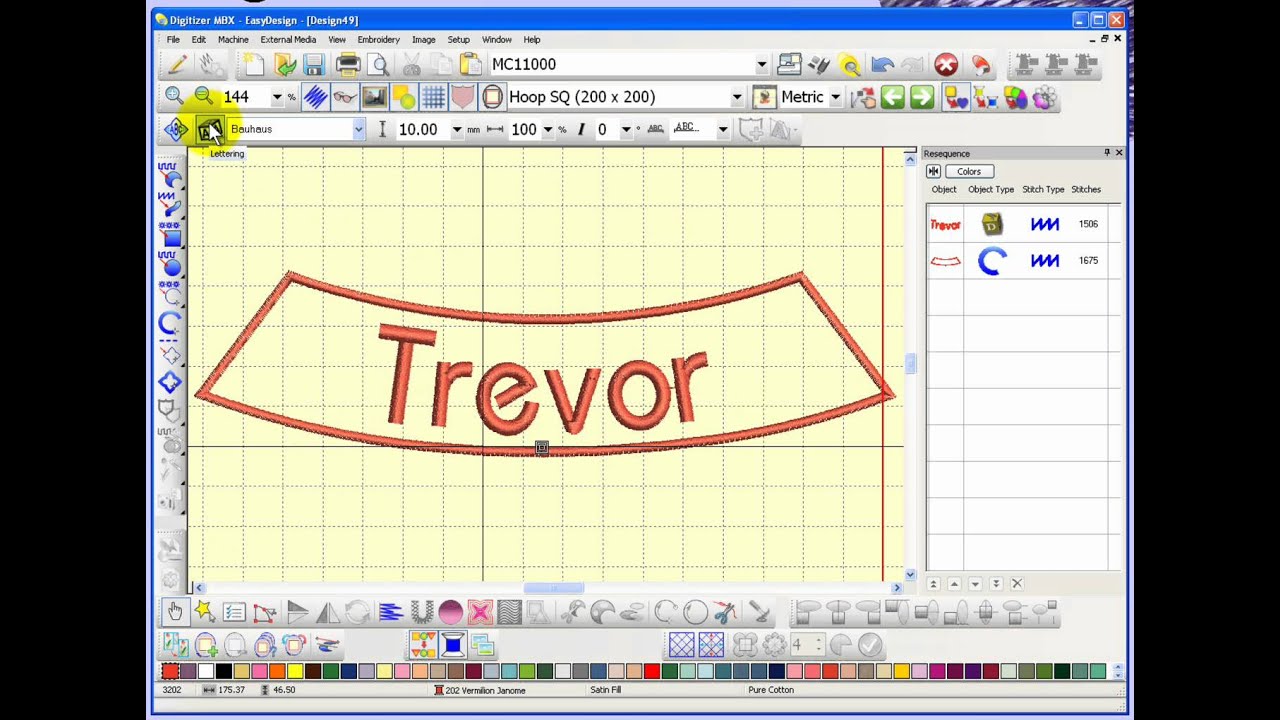This screenshot has height=720, width=1280.
Task: Click the Open design folder icon
Action: click(285, 65)
